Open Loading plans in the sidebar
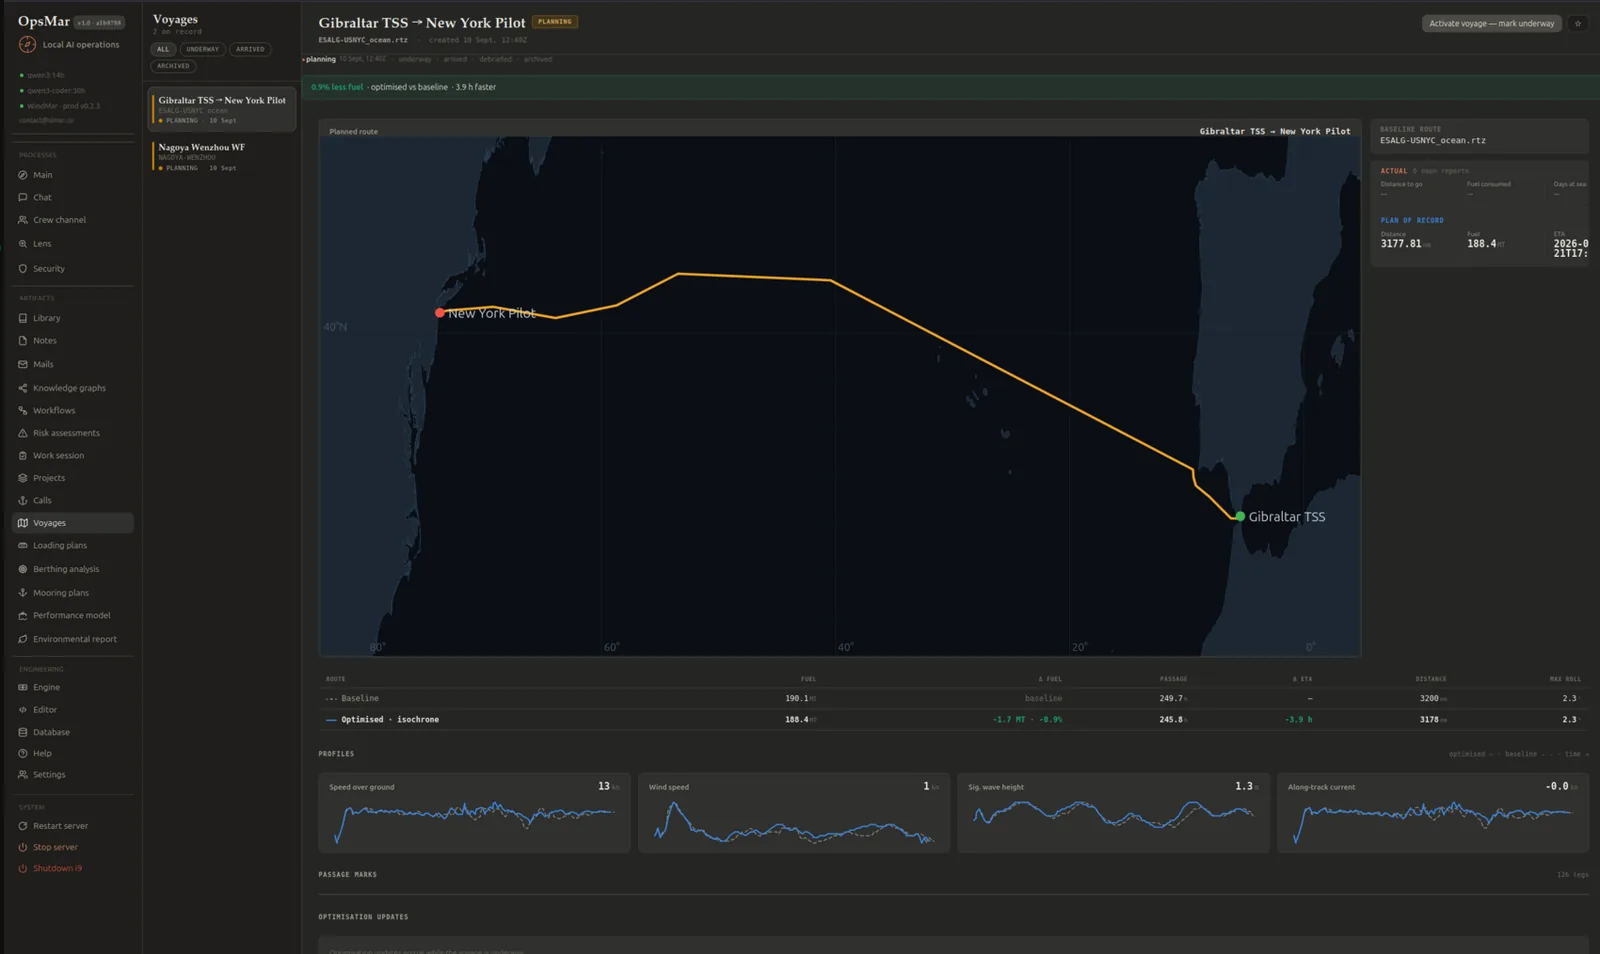1600x954 pixels. click(x=73, y=546)
